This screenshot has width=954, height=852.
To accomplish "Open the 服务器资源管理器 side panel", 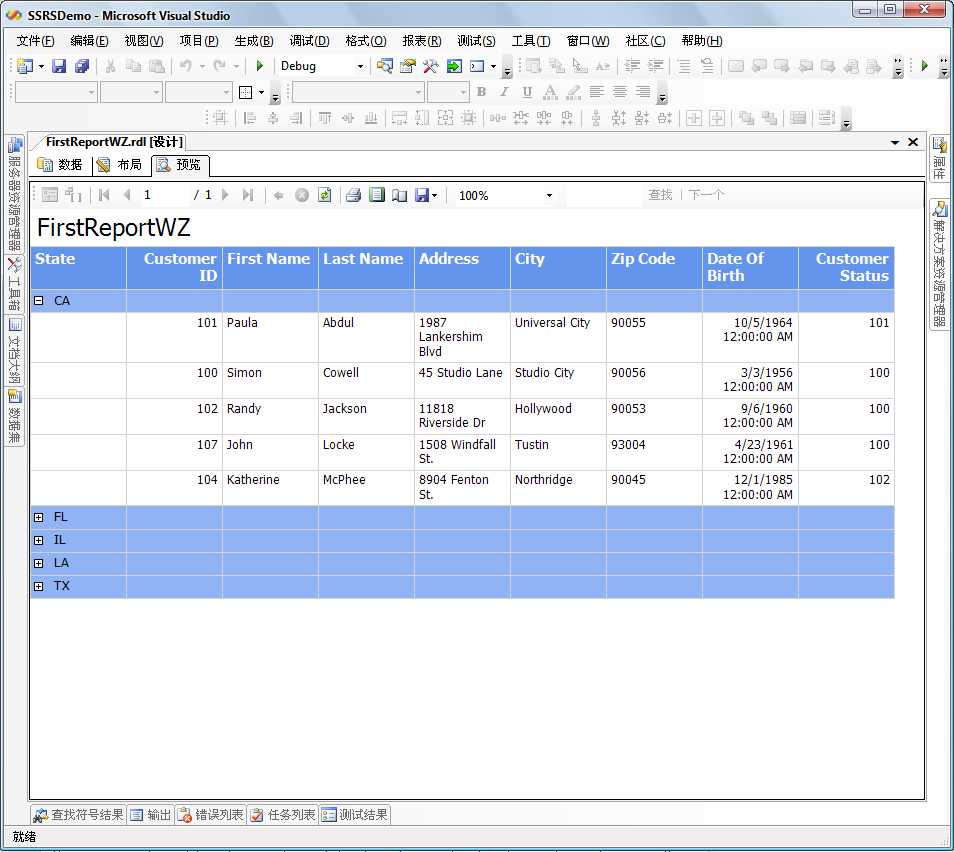I will click(x=15, y=194).
